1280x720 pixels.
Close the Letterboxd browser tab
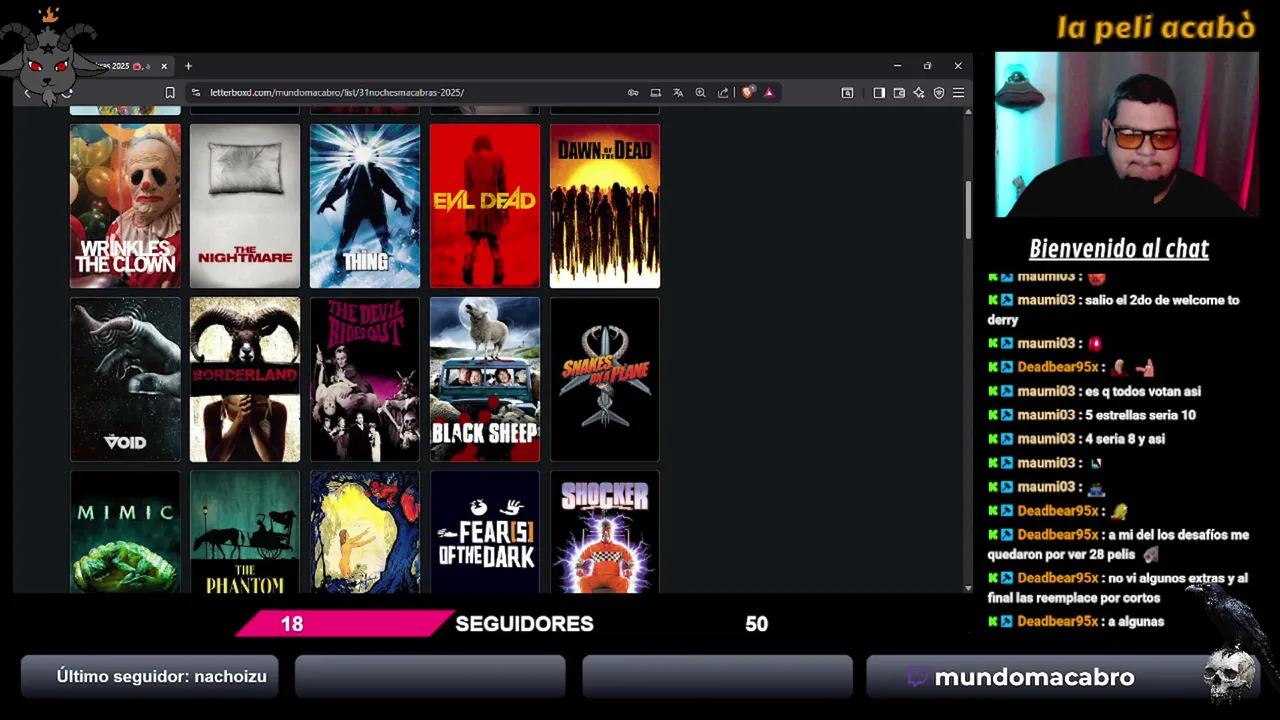(164, 66)
